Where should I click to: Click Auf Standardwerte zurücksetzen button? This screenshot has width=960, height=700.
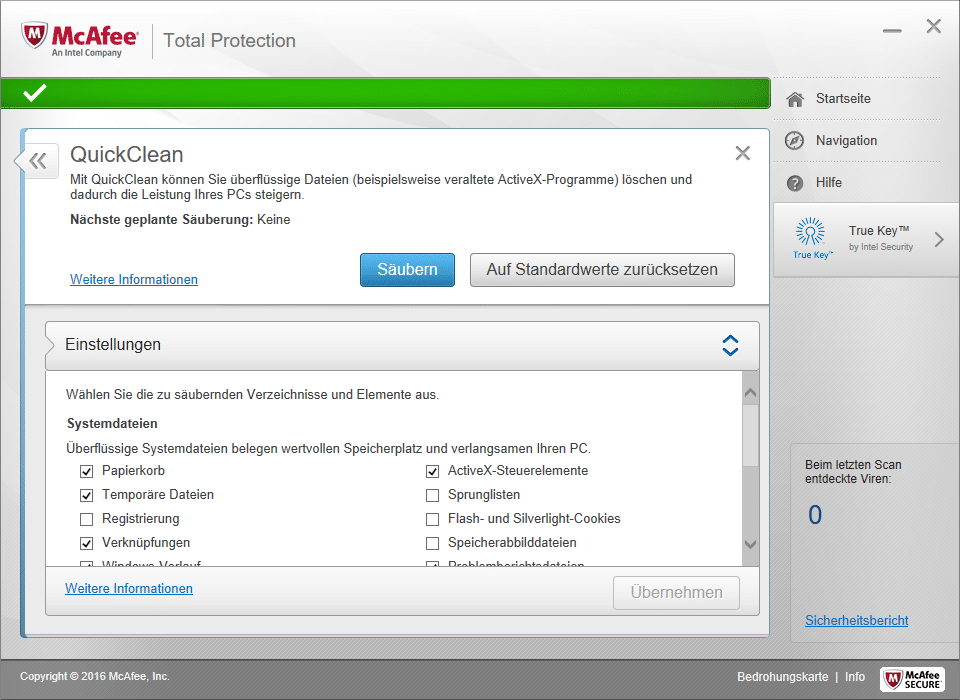point(602,270)
